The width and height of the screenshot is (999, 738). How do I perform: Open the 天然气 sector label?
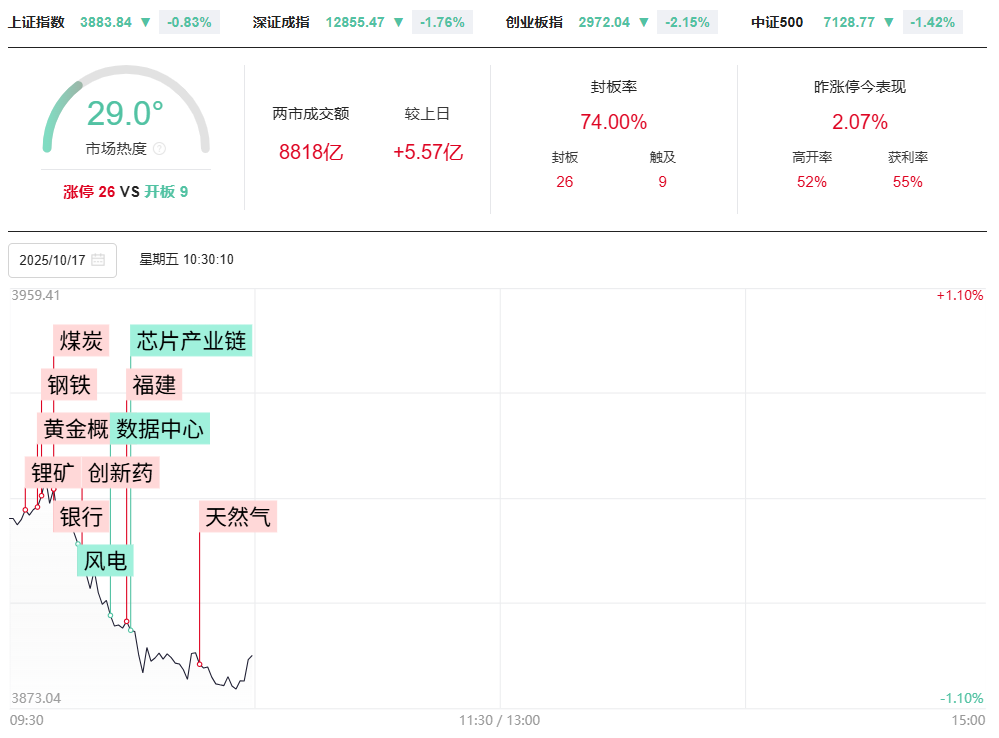(x=237, y=517)
